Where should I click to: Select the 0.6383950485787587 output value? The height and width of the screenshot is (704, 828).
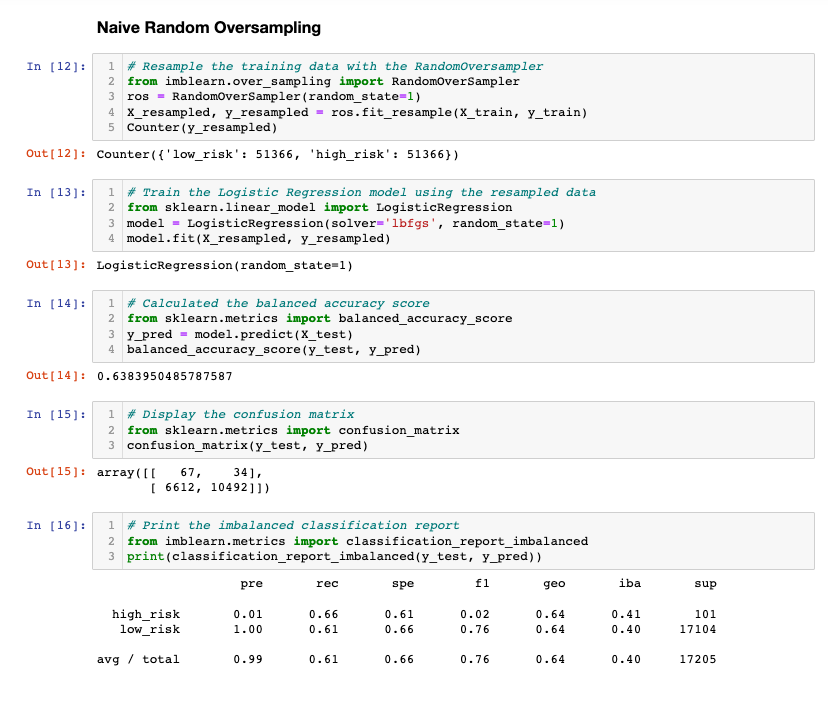(x=164, y=377)
